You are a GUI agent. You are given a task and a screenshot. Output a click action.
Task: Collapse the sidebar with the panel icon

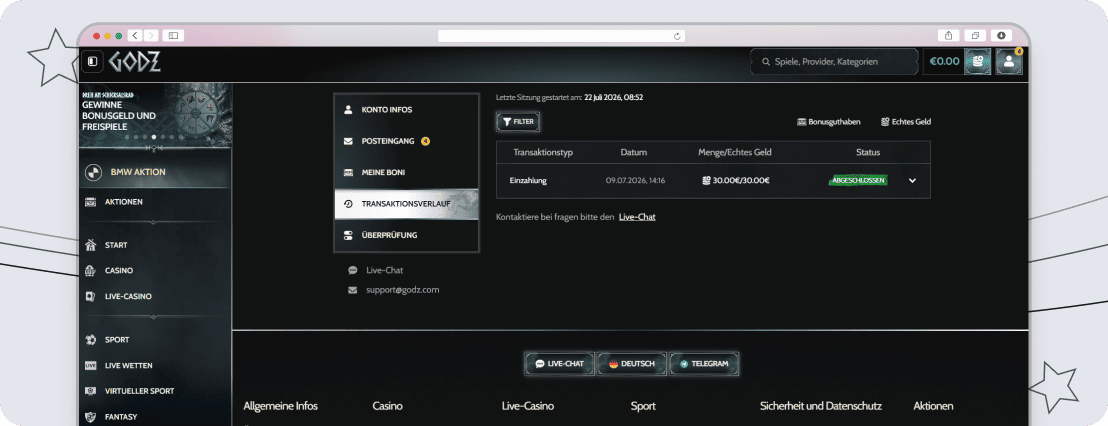click(x=93, y=61)
